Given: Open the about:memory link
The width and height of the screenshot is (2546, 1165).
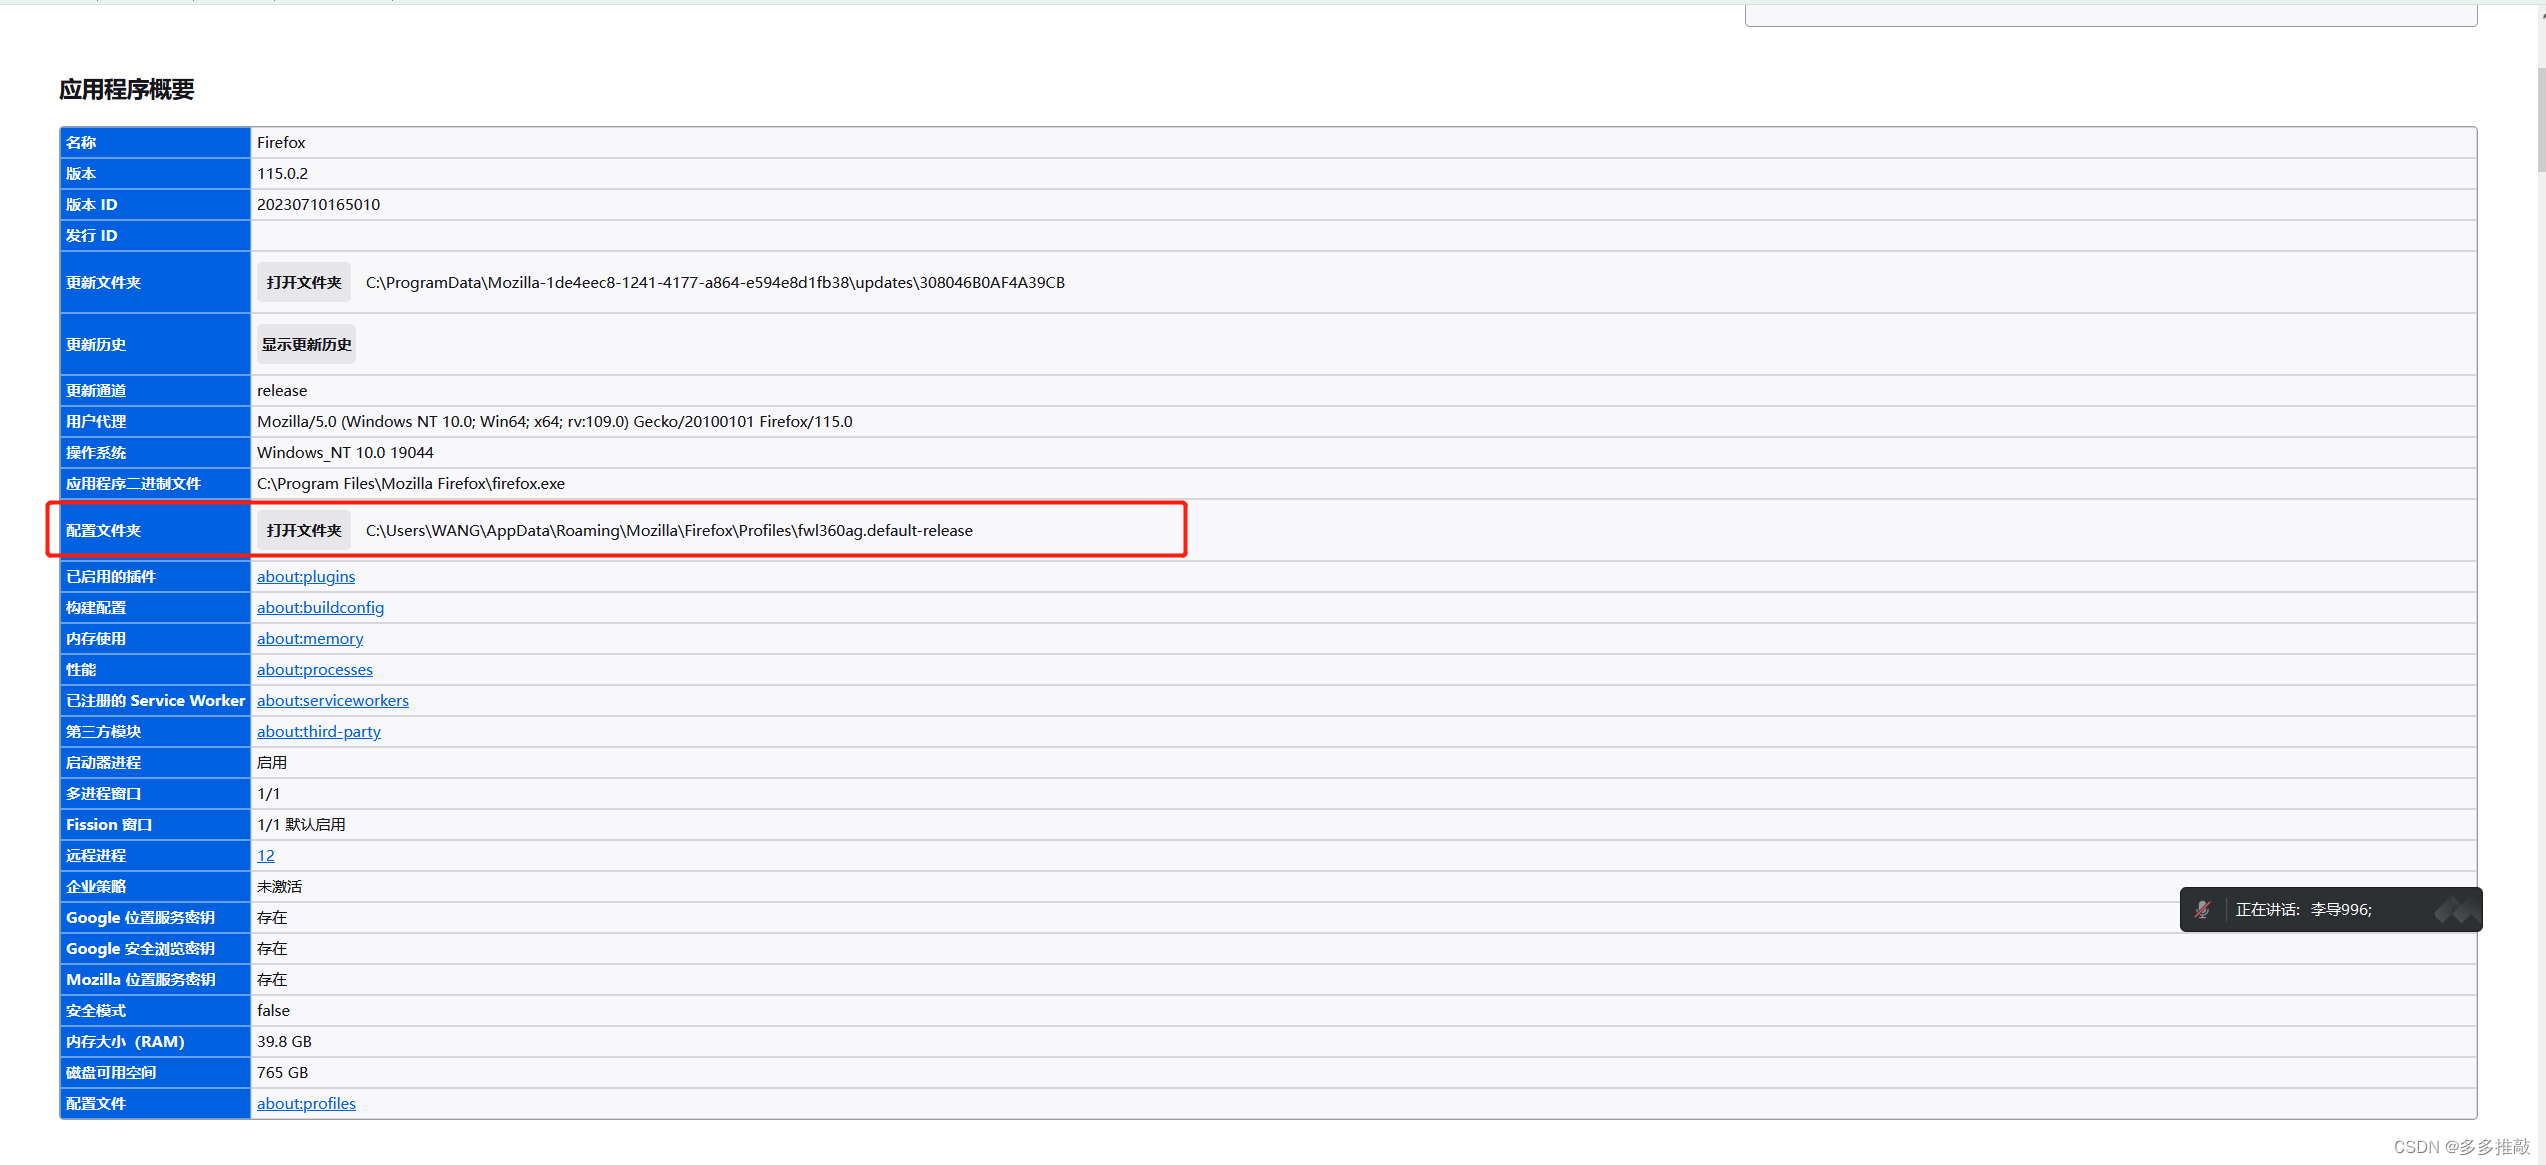Looking at the screenshot, I should point(310,639).
